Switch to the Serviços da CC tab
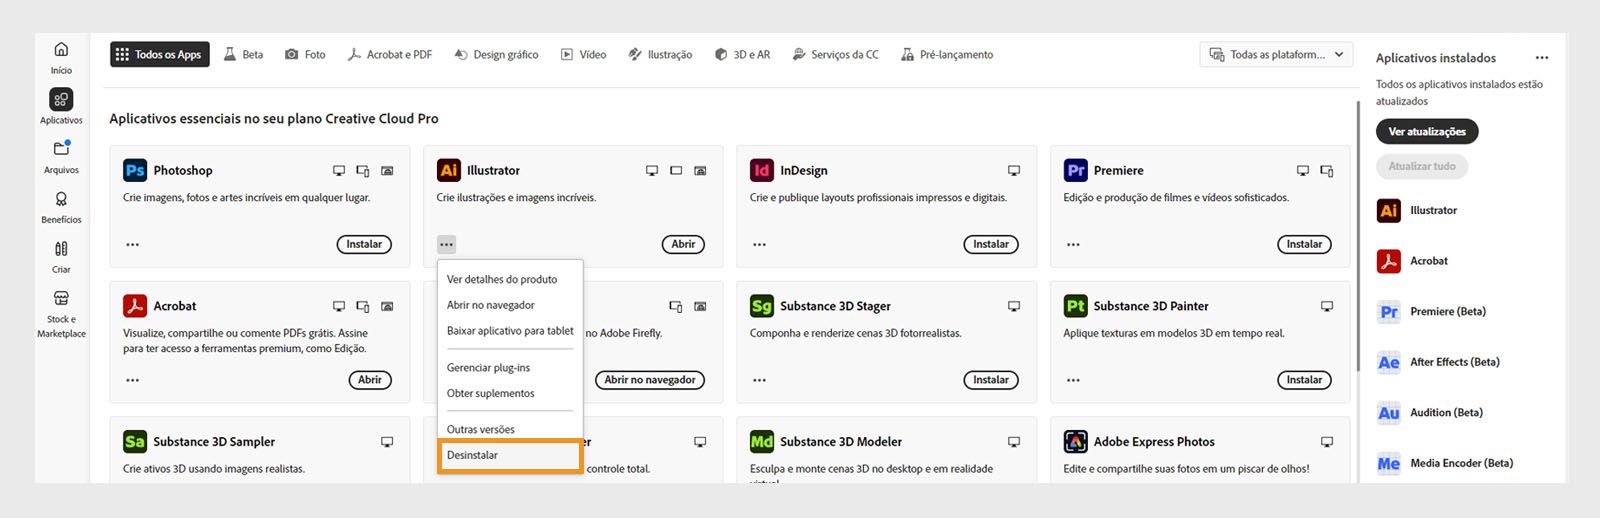This screenshot has width=1600, height=518. pos(835,55)
